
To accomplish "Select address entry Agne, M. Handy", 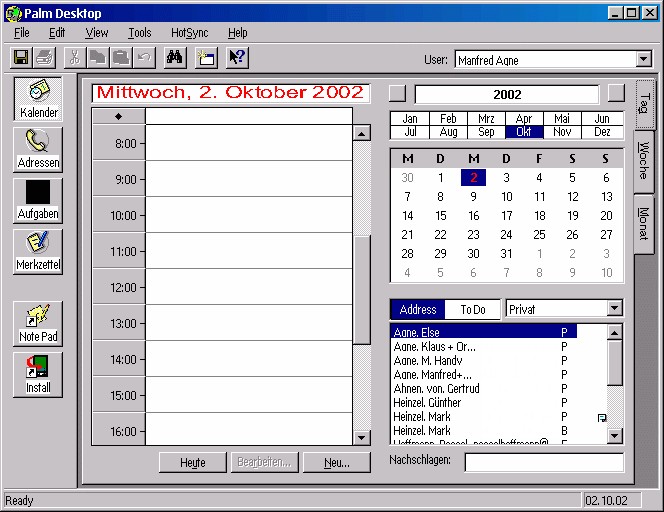I will tap(483, 360).
